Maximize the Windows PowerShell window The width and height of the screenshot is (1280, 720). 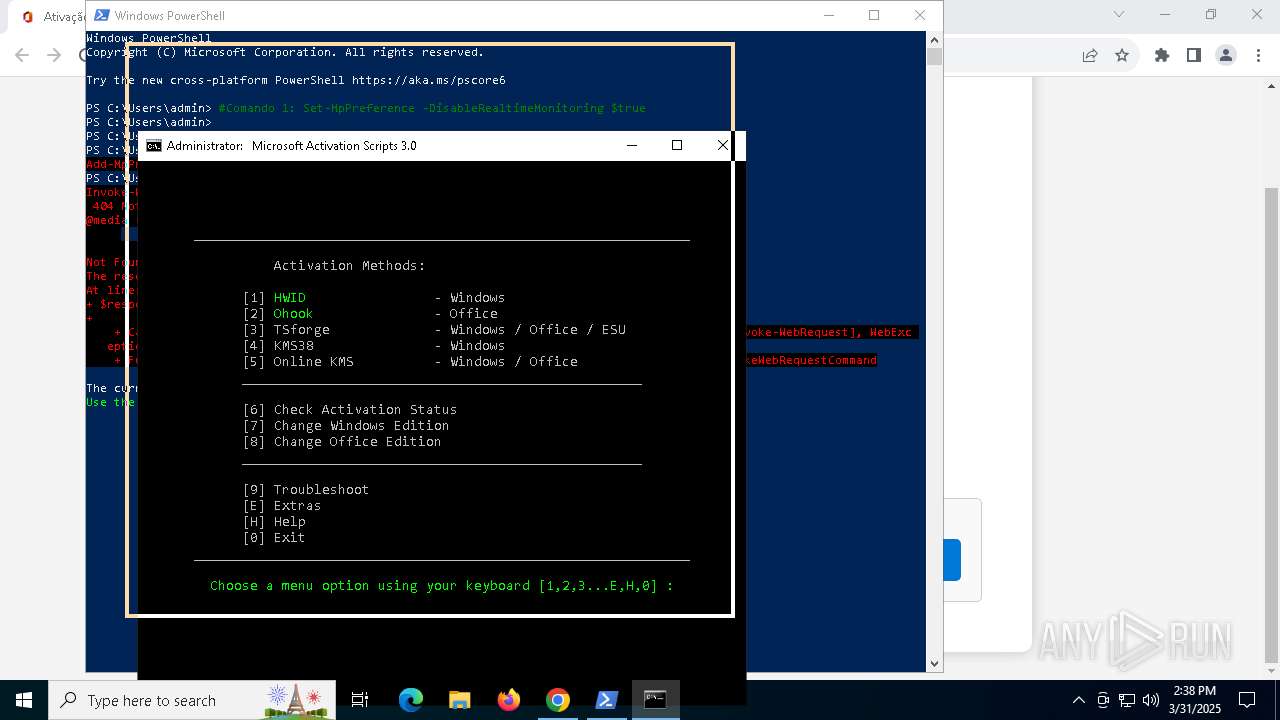tap(874, 15)
